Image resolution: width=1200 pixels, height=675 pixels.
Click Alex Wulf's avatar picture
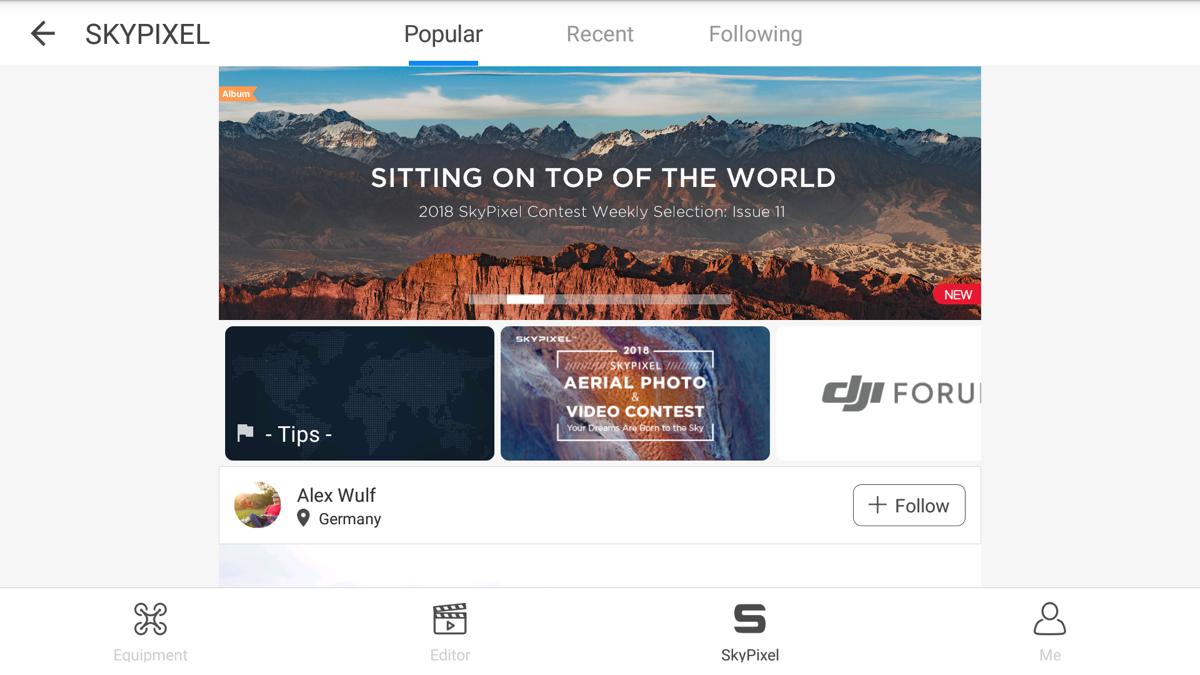click(258, 505)
